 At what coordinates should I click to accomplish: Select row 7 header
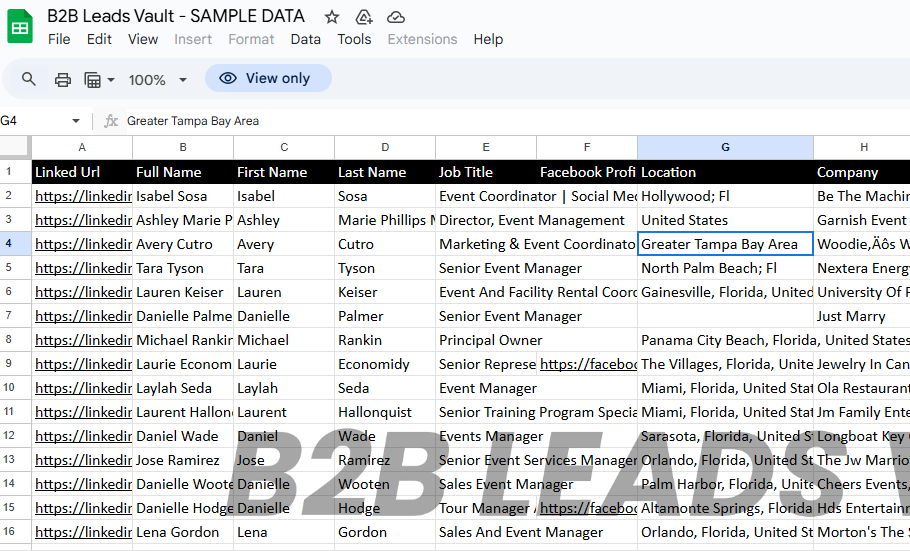point(15,316)
